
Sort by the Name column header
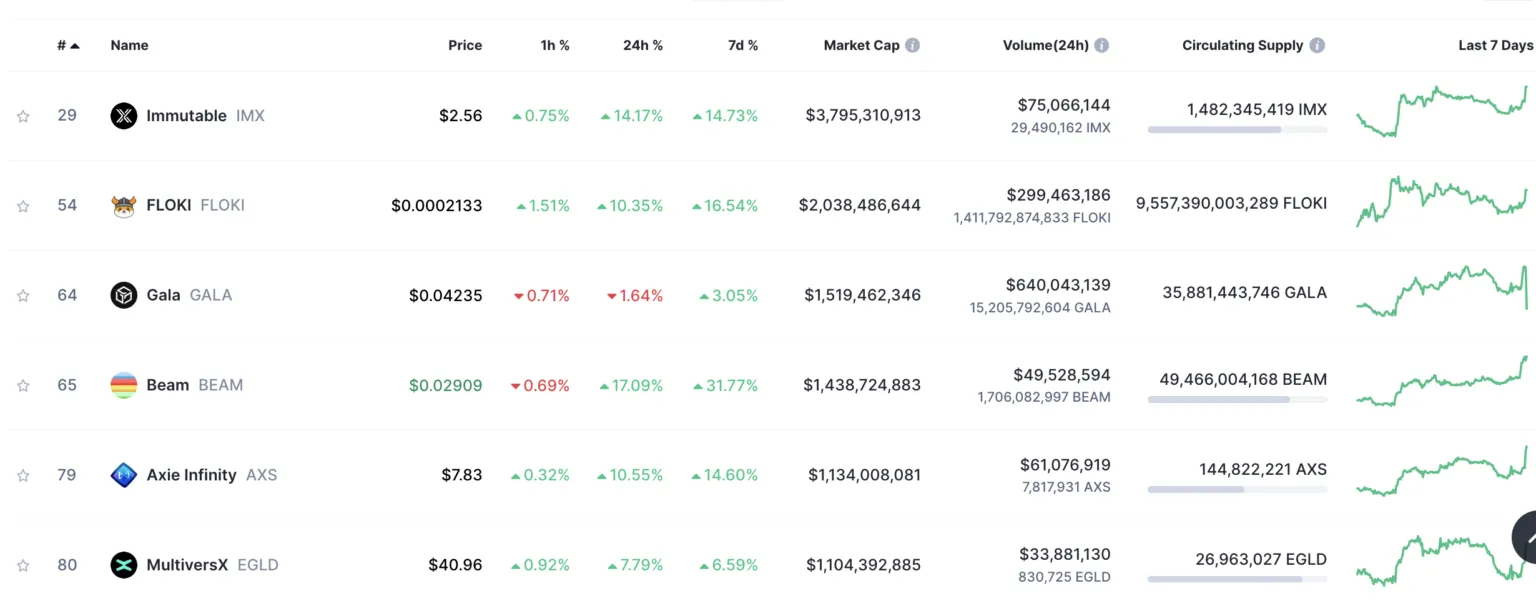click(129, 45)
